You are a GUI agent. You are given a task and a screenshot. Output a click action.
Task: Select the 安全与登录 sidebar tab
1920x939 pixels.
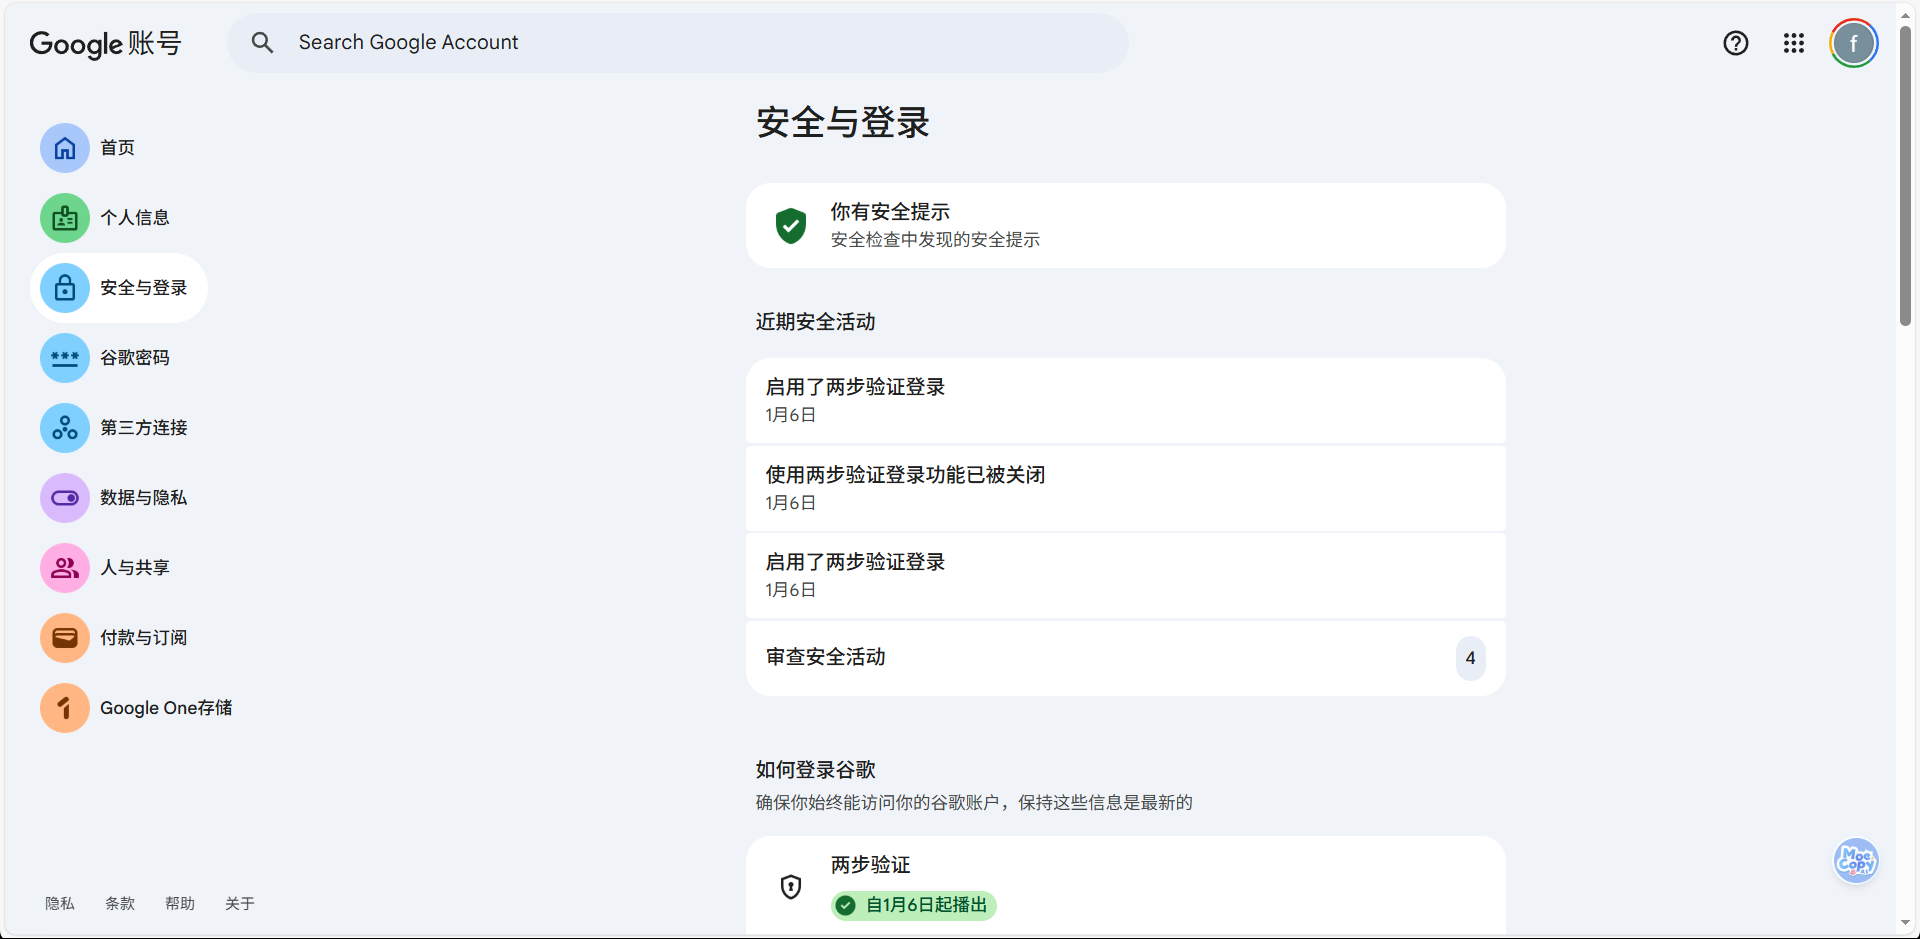click(x=120, y=288)
